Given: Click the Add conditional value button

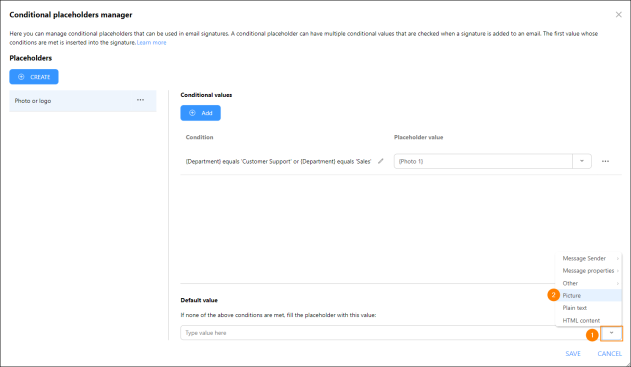Looking at the screenshot, I should click(x=200, y=113).
